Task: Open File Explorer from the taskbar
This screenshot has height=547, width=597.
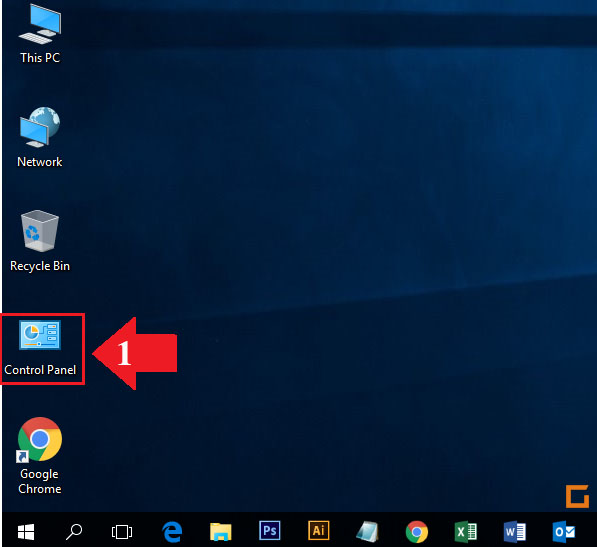Action: pyautogui.click(x=221, y=531)
